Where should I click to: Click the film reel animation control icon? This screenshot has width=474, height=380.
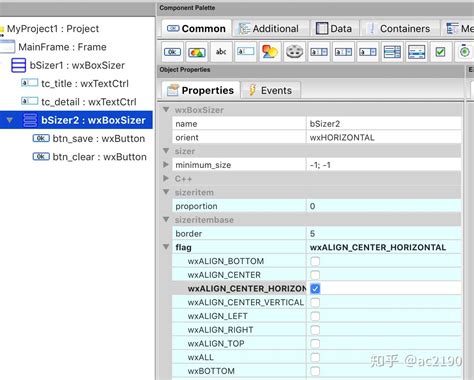294,52
